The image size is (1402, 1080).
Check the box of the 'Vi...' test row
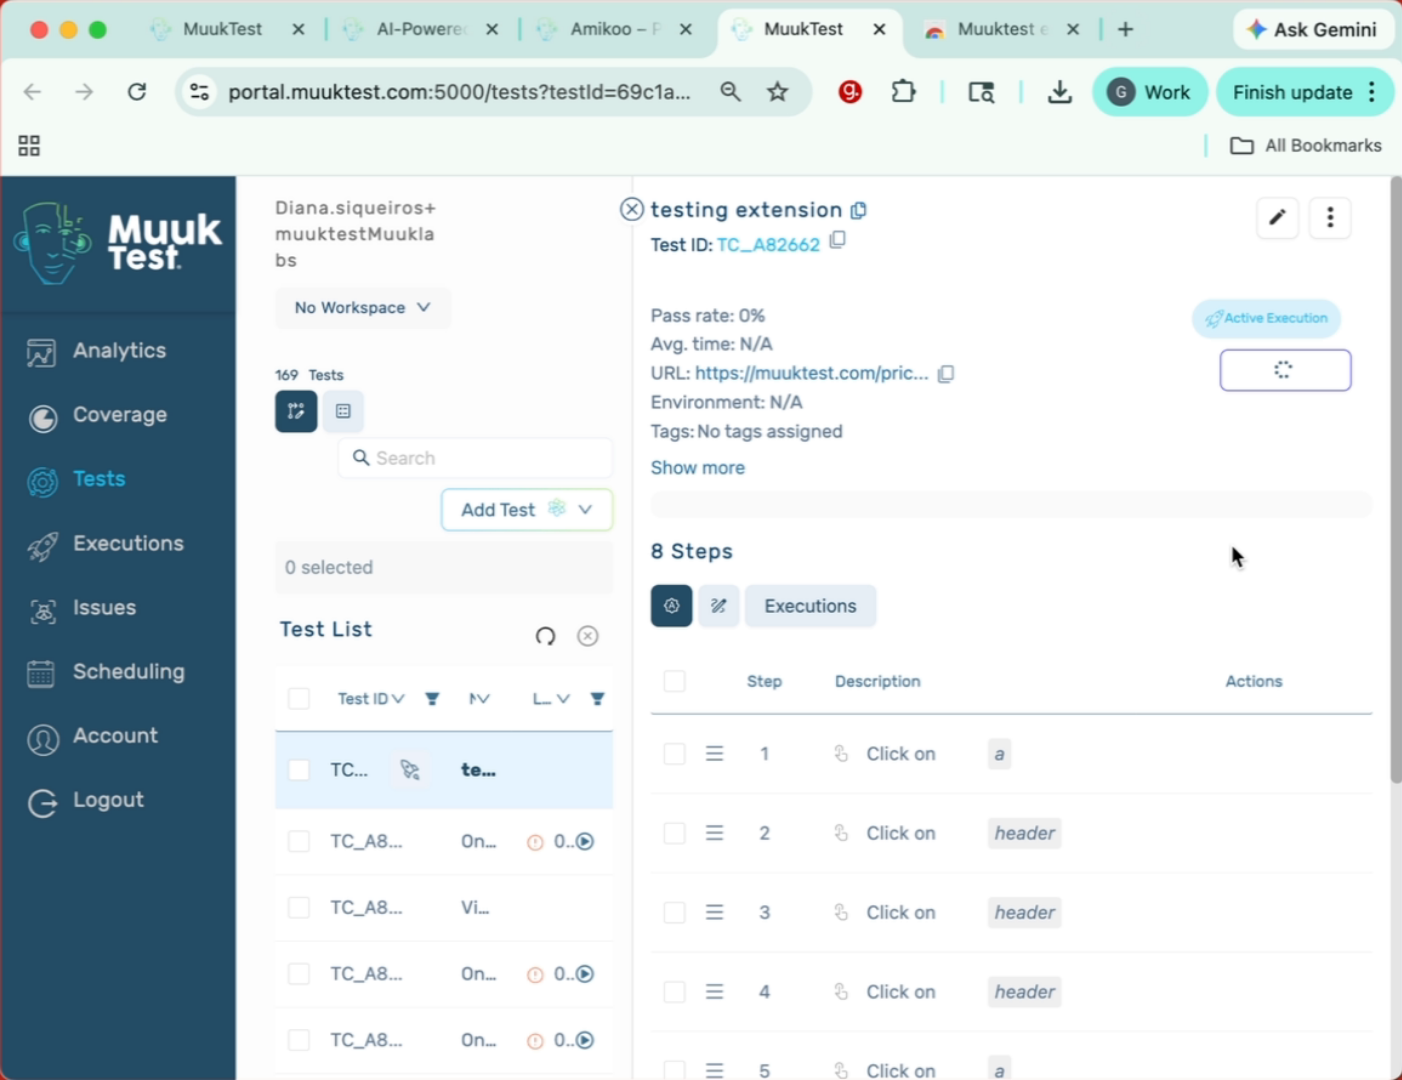(299, 907)
